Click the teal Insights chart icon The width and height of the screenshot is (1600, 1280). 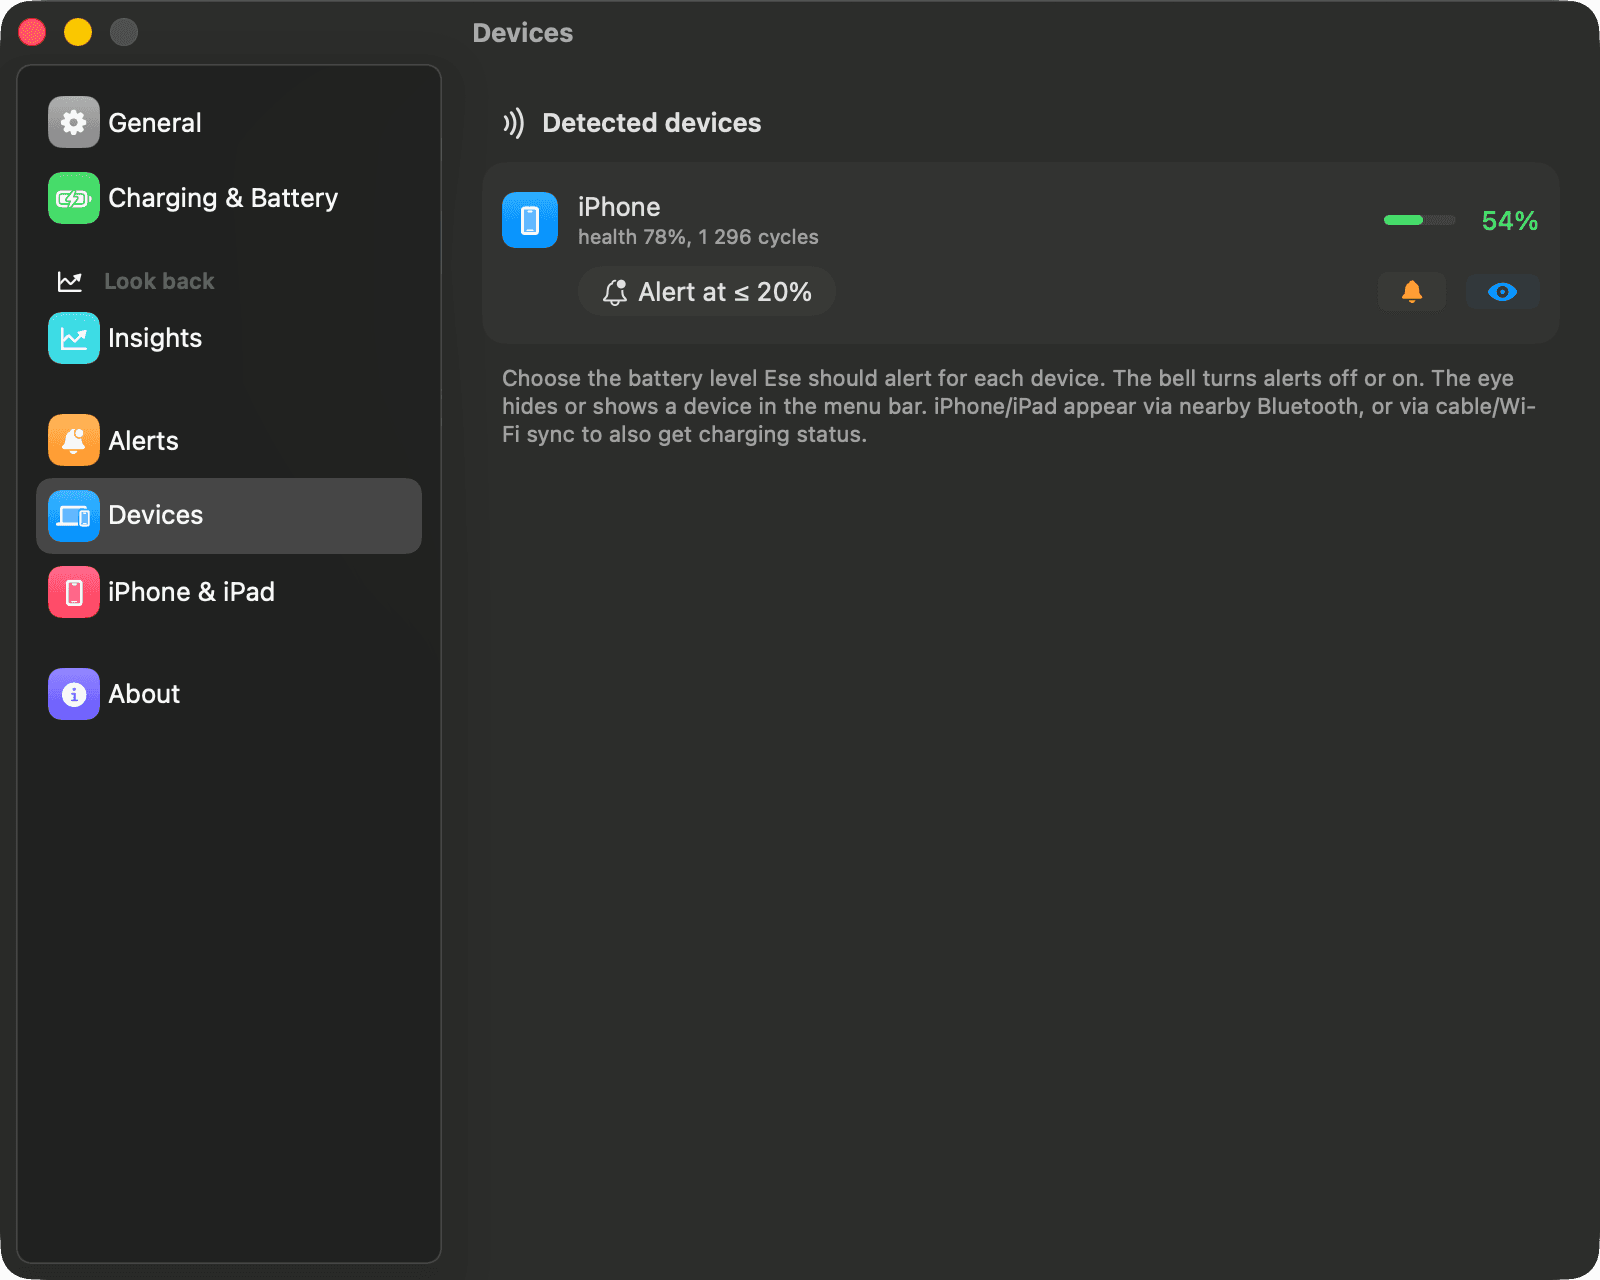click(x=74, y=338)
